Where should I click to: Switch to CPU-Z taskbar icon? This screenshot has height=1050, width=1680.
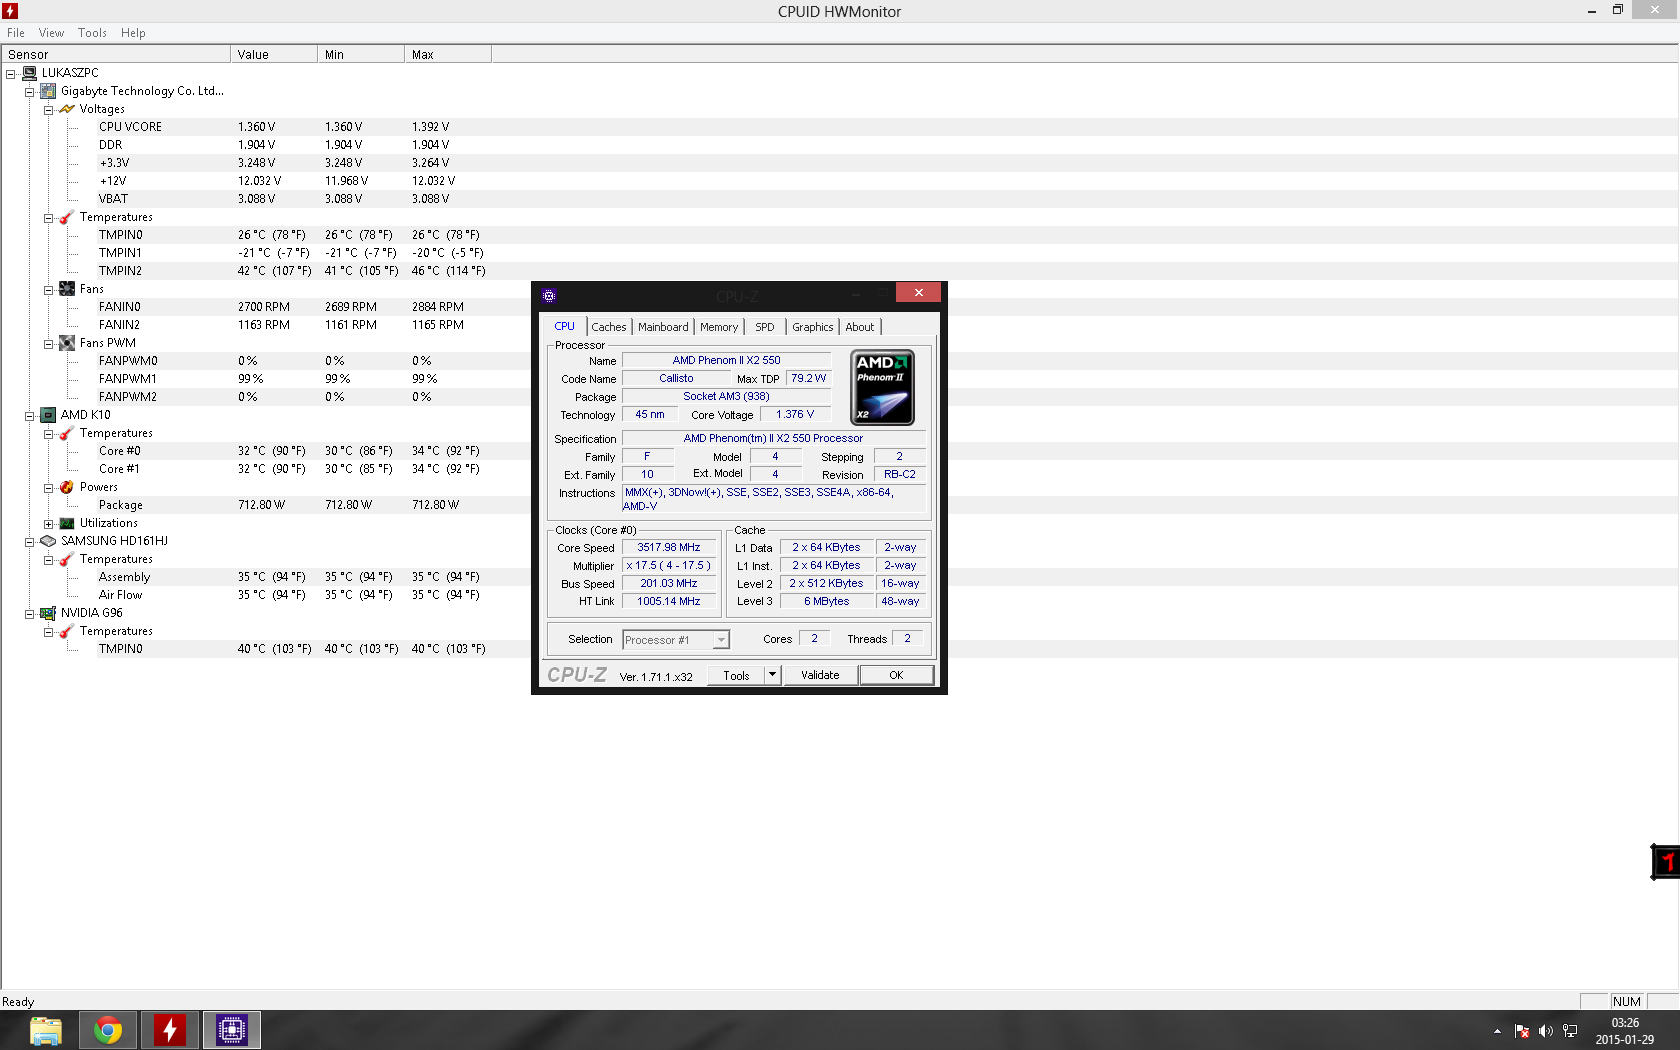tap(232, 1030)
